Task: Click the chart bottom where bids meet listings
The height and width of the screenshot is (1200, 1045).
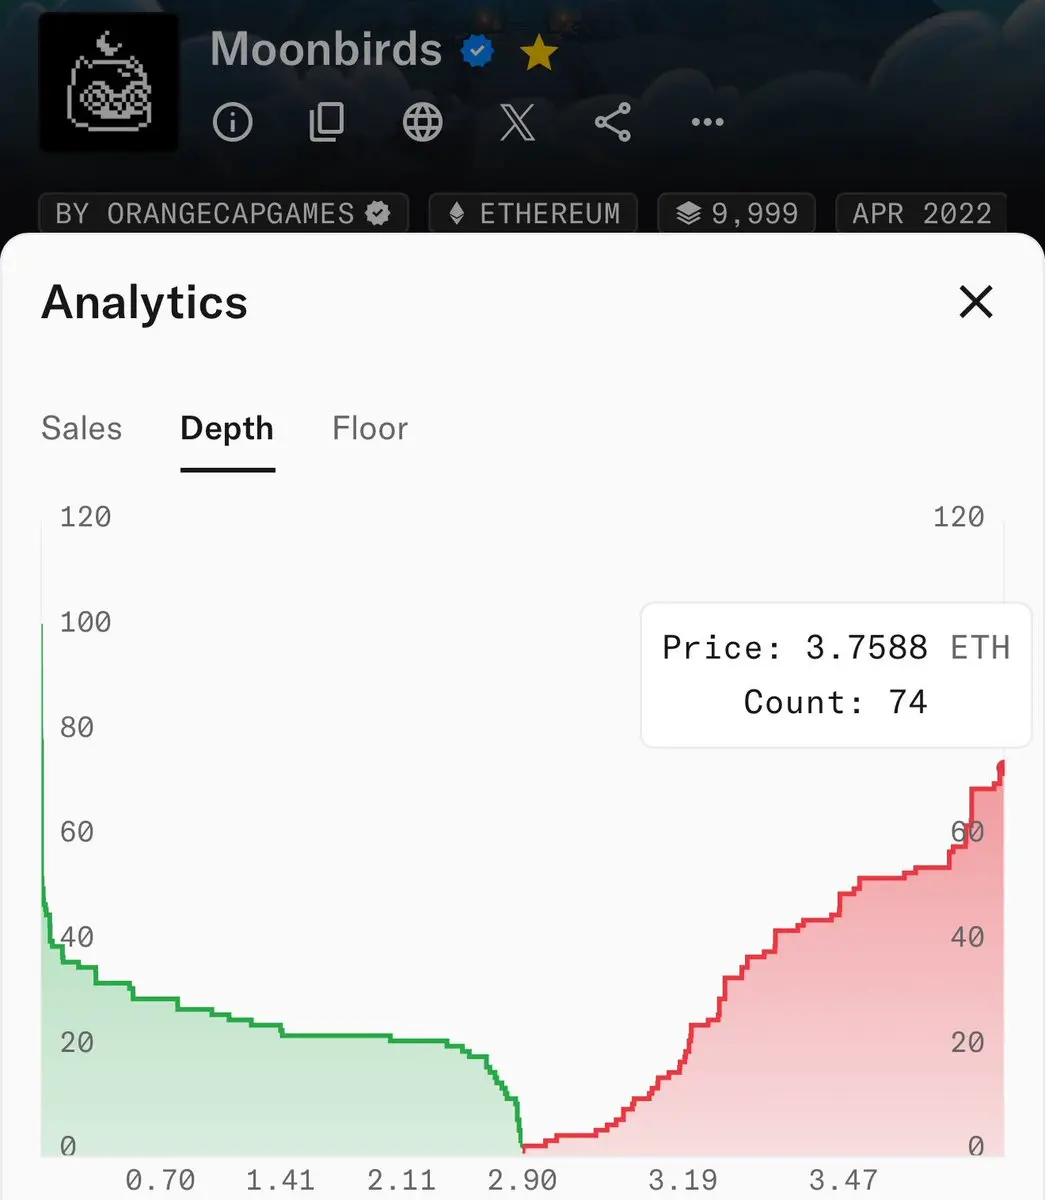Action: pos(523,1147)
